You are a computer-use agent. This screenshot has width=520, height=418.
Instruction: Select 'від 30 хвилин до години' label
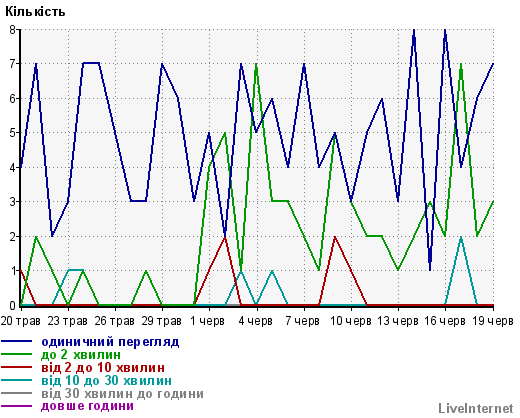coord(122,394)
